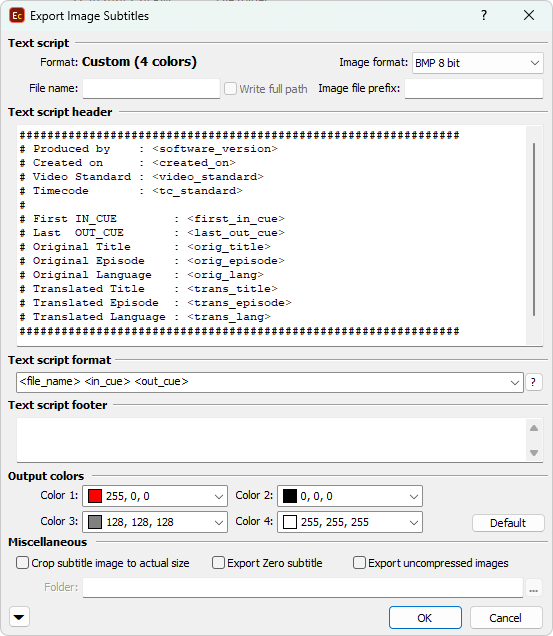Click the footer scroll up arrow
Screen dimensions: 553x636
534,428
